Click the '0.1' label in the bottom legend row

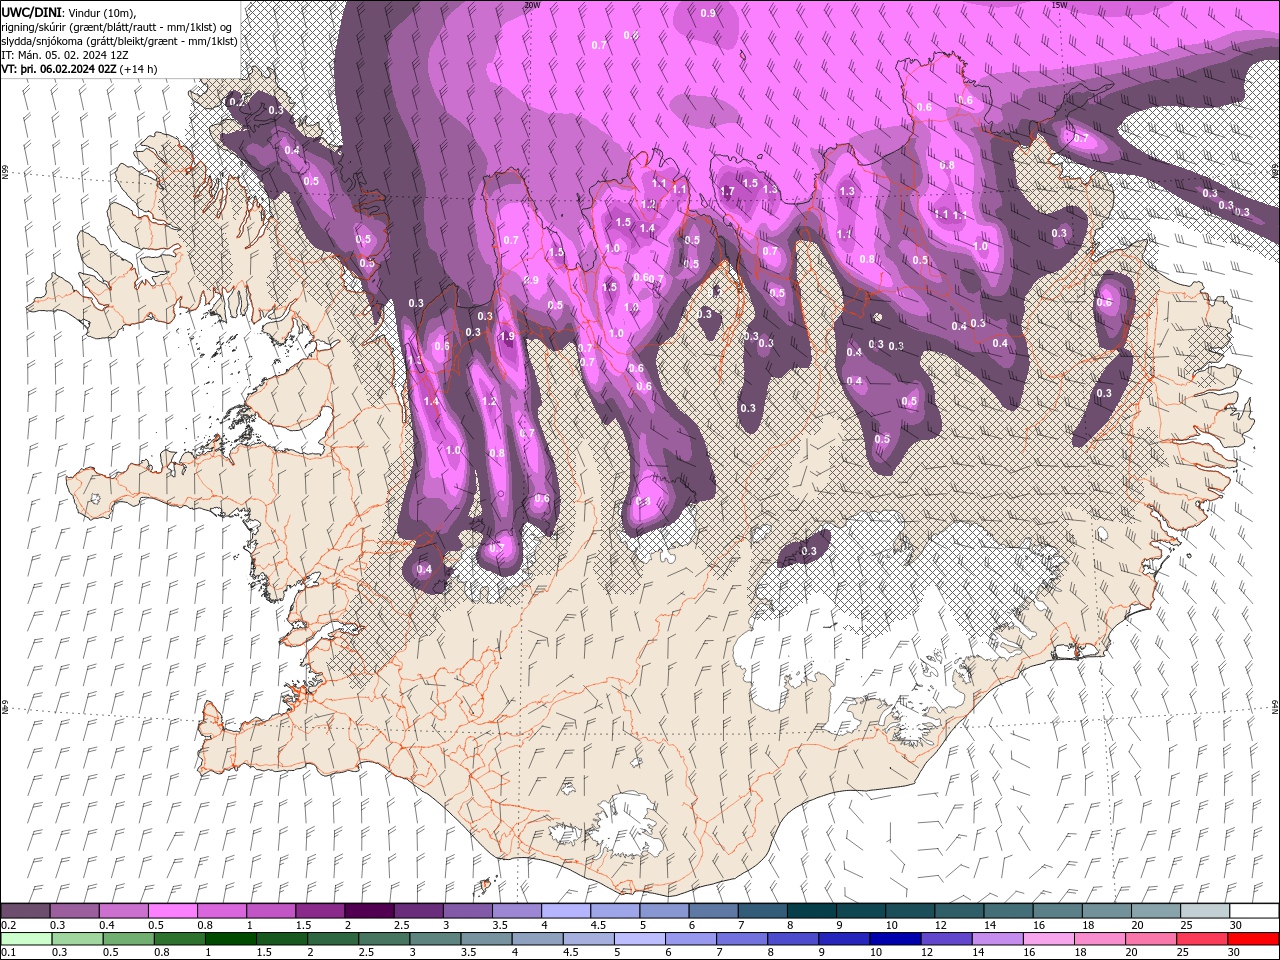coord(8,953)
